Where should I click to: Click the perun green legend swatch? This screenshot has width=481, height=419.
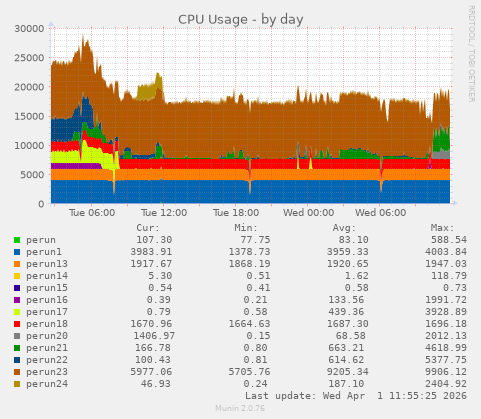[x=17, y=240]
